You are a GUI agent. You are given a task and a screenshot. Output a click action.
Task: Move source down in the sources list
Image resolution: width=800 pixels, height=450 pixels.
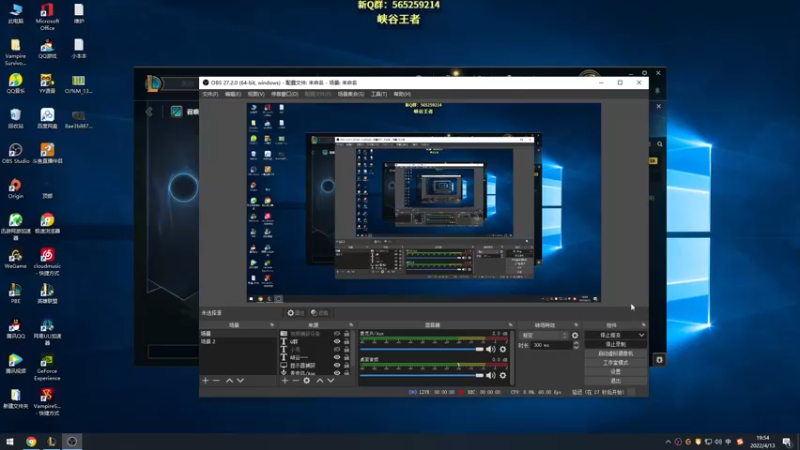(331, 381)
